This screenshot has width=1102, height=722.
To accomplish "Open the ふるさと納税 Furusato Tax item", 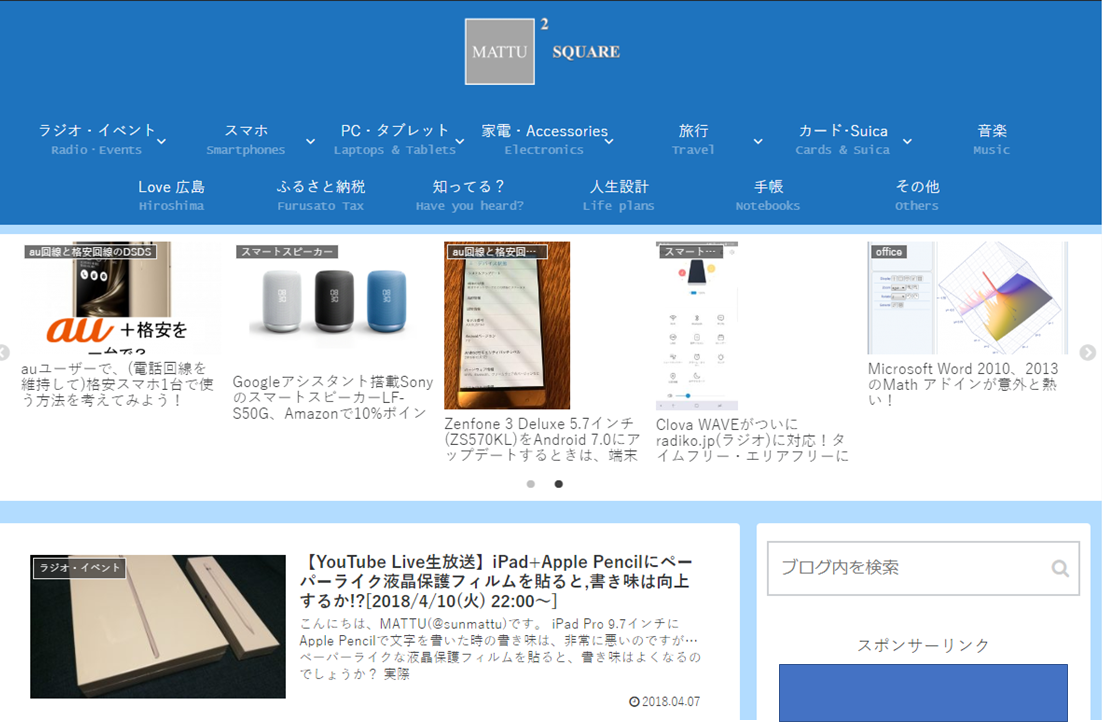I will [x=320, y=195].
